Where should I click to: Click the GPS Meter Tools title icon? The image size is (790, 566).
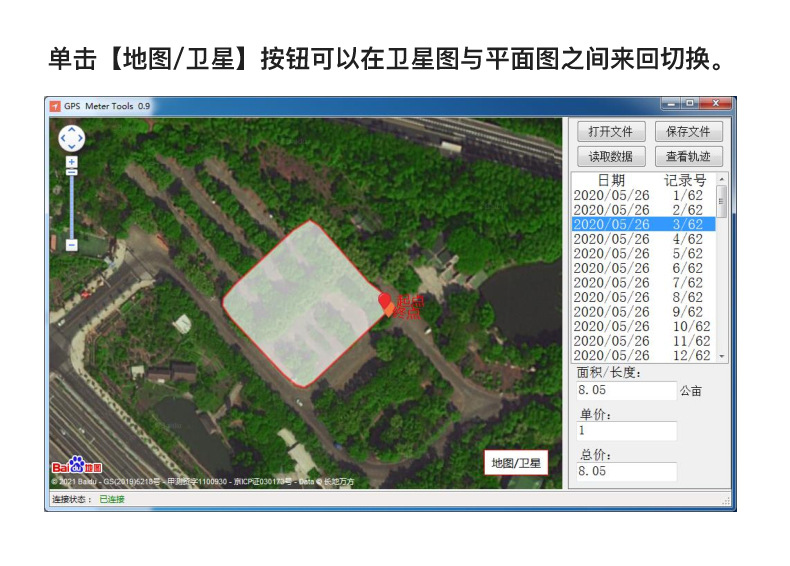point(55,106)
